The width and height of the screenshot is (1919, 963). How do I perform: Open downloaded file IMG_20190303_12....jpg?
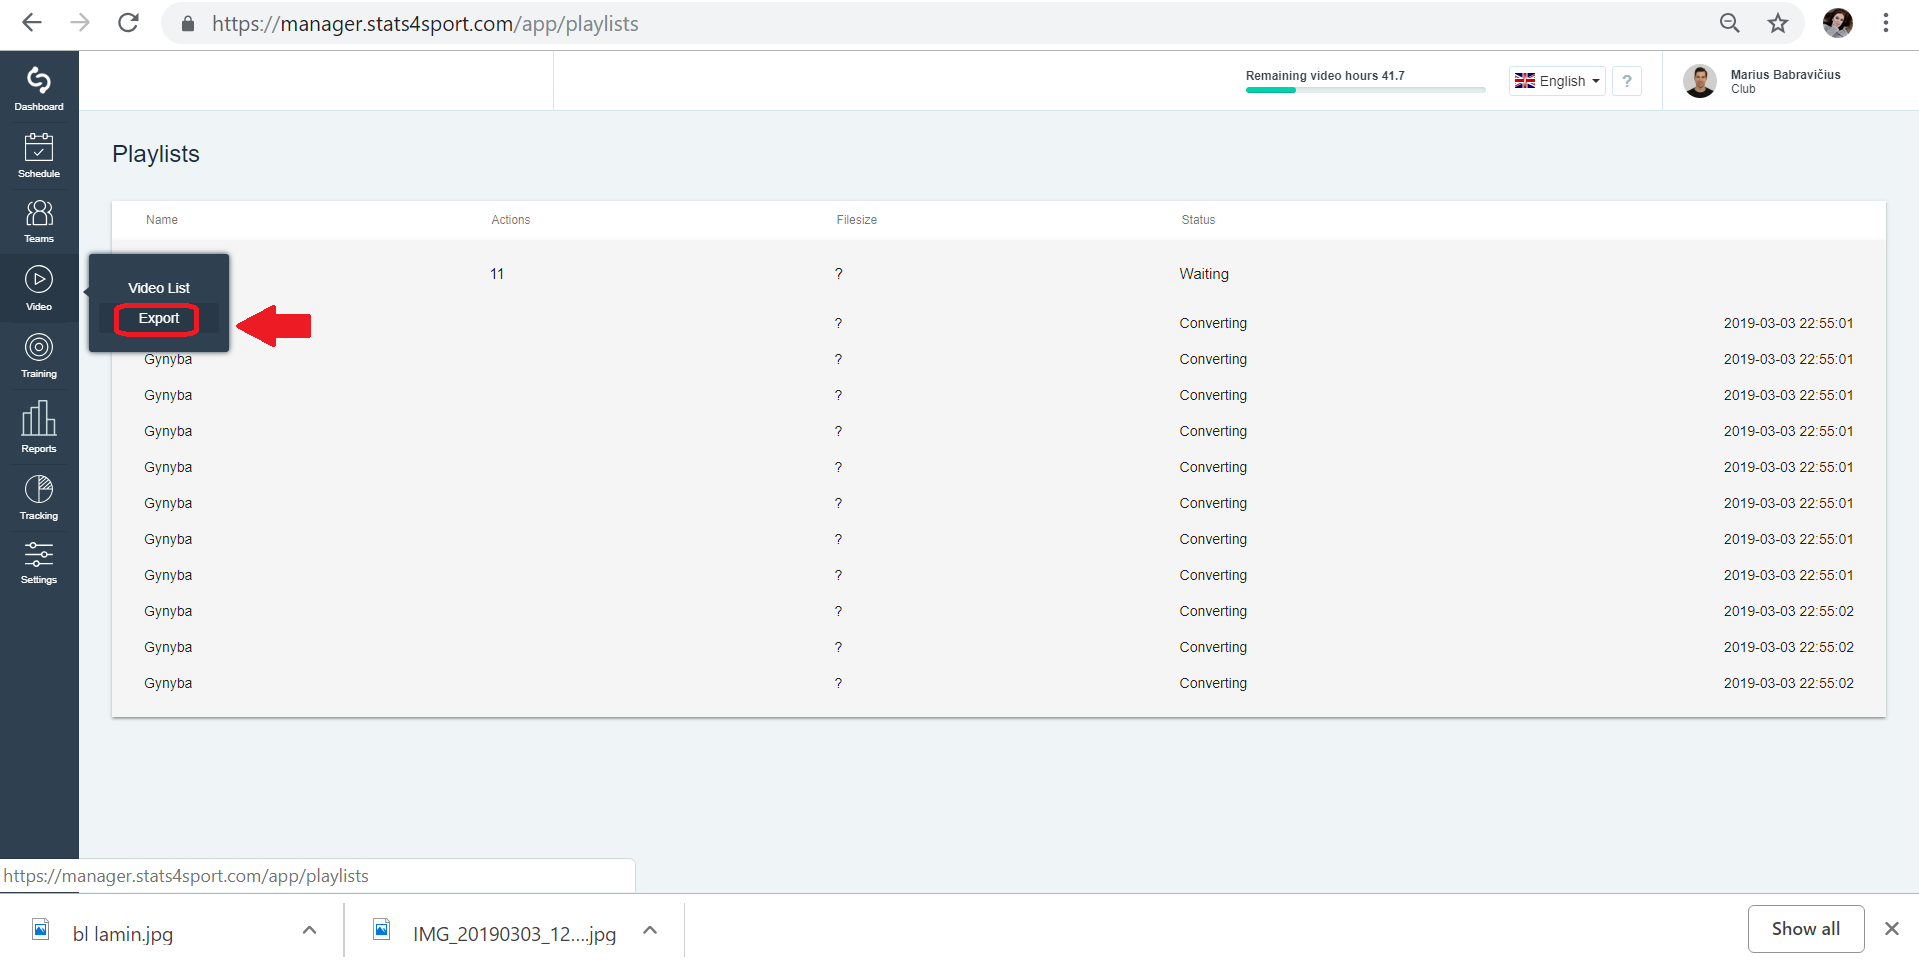click(514, 933)
